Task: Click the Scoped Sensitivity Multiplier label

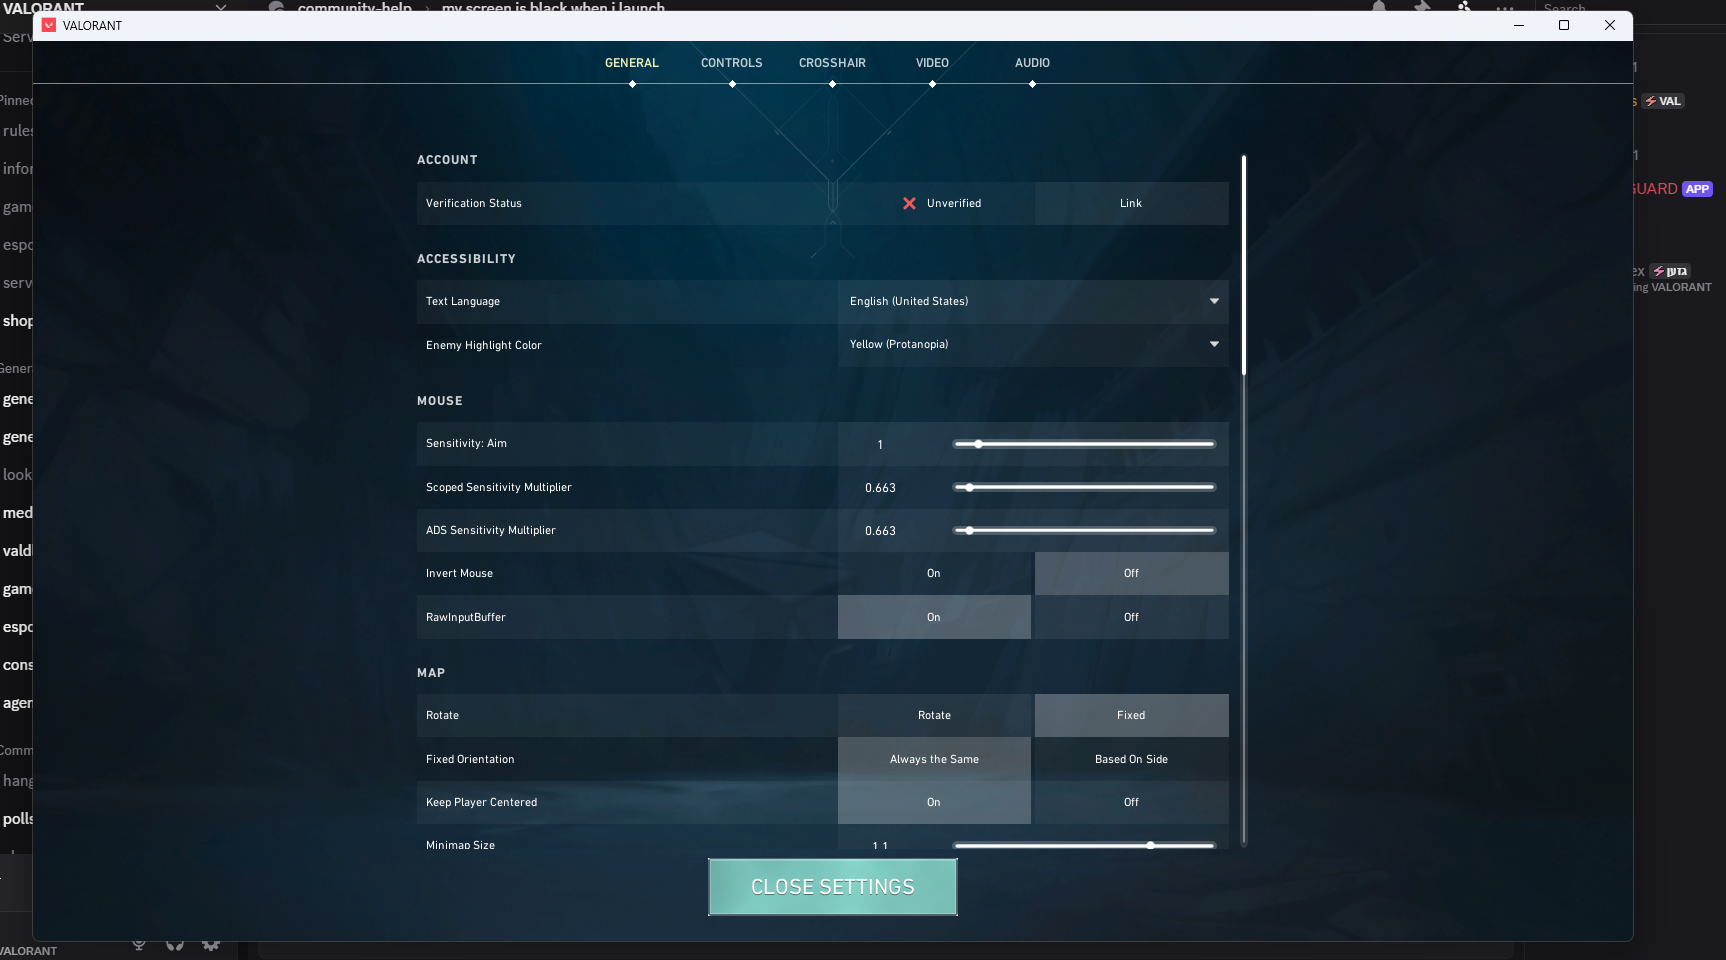Action: point(499,488)
